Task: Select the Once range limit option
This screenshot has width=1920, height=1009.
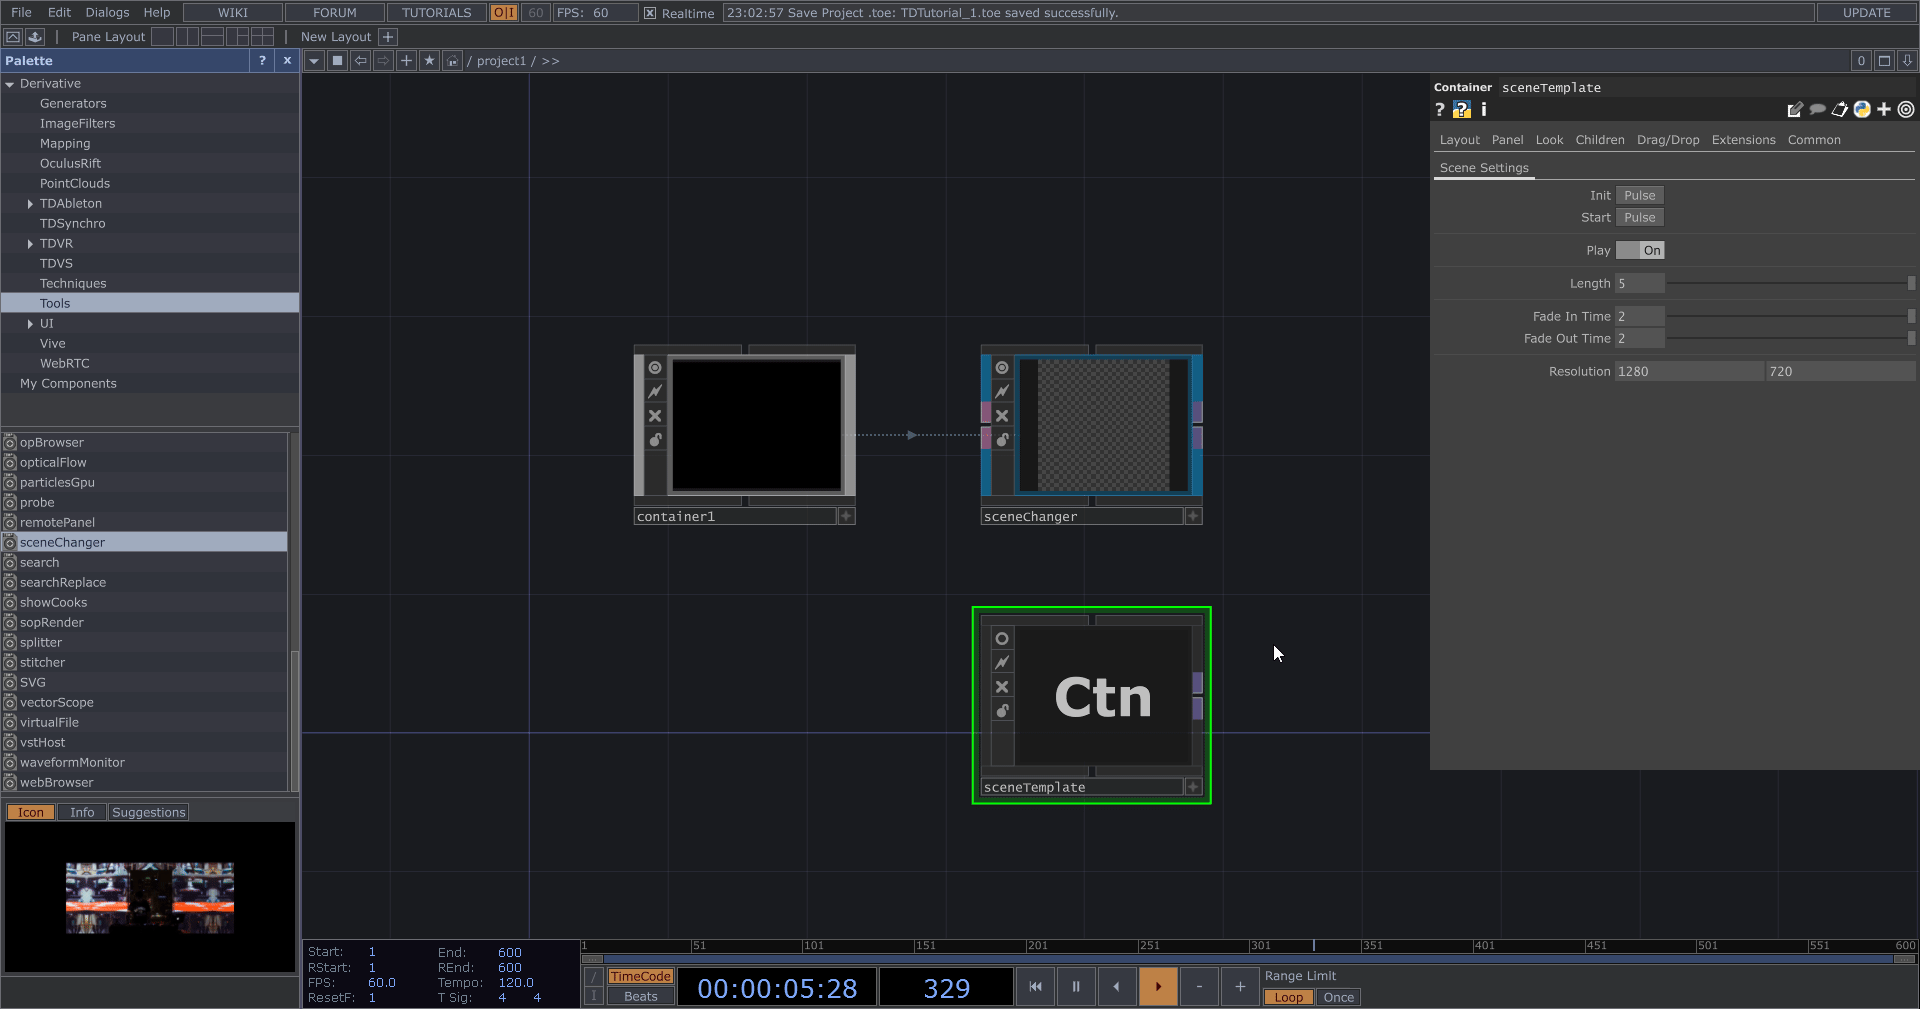Action: click(1338, 997)
